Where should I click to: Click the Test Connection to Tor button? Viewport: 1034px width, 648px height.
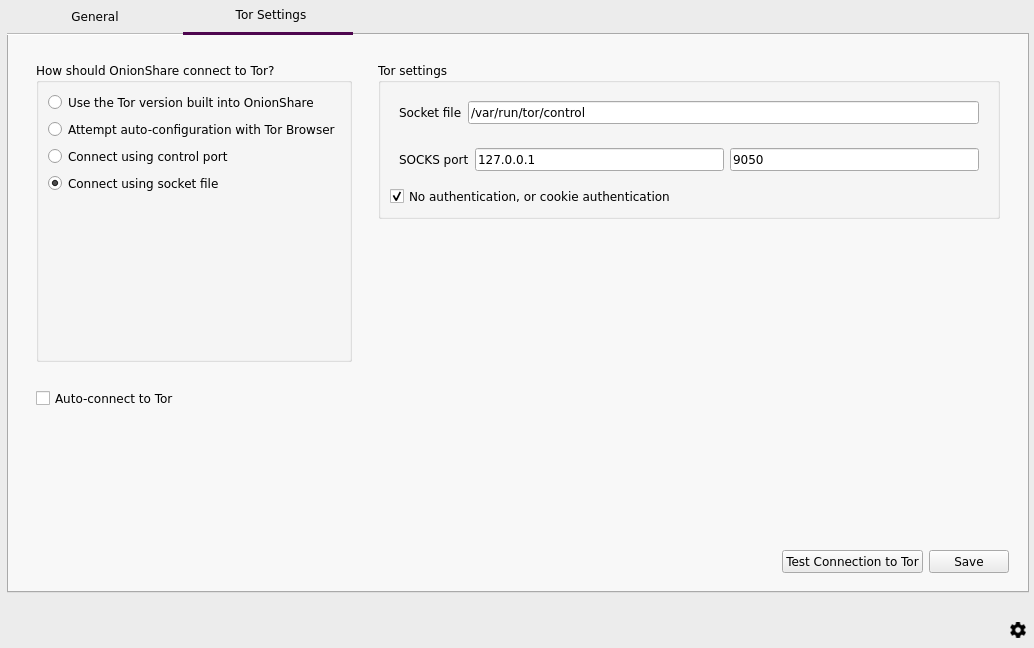tap(852, 562)
